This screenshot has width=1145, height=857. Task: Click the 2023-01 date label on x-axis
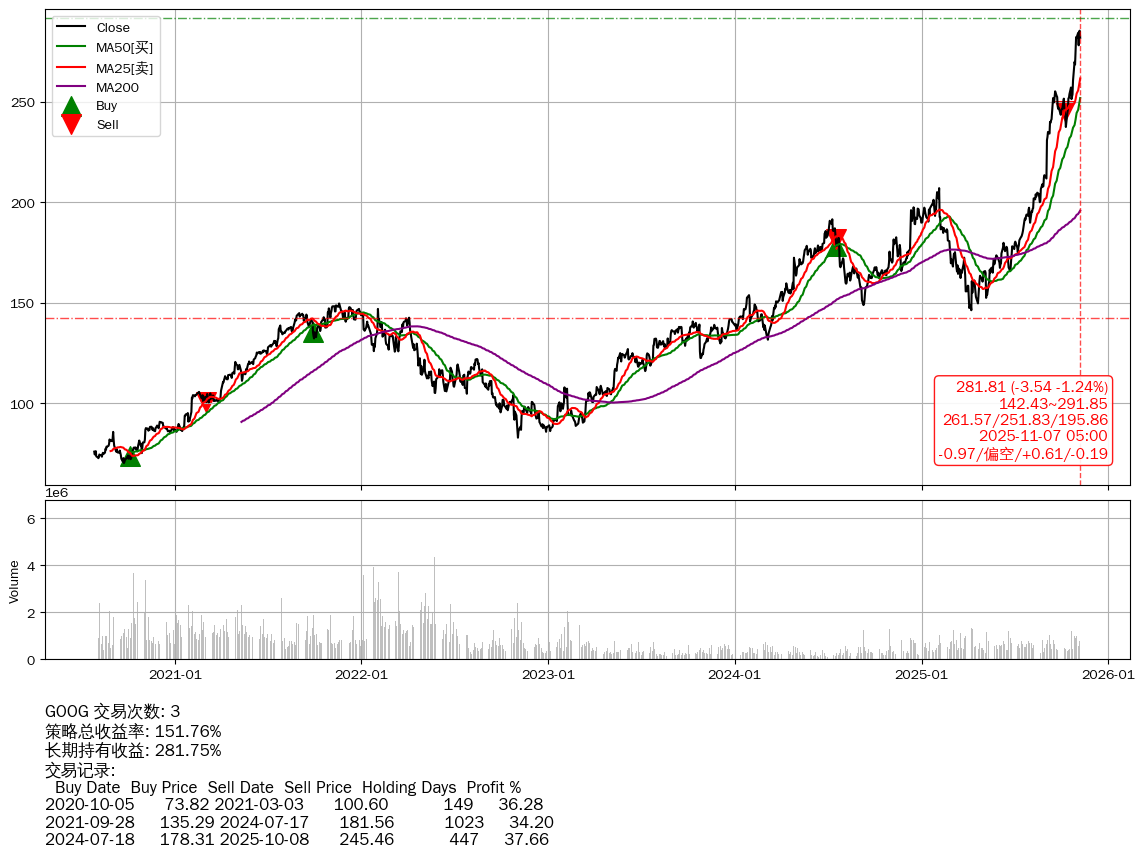(548, 675)
